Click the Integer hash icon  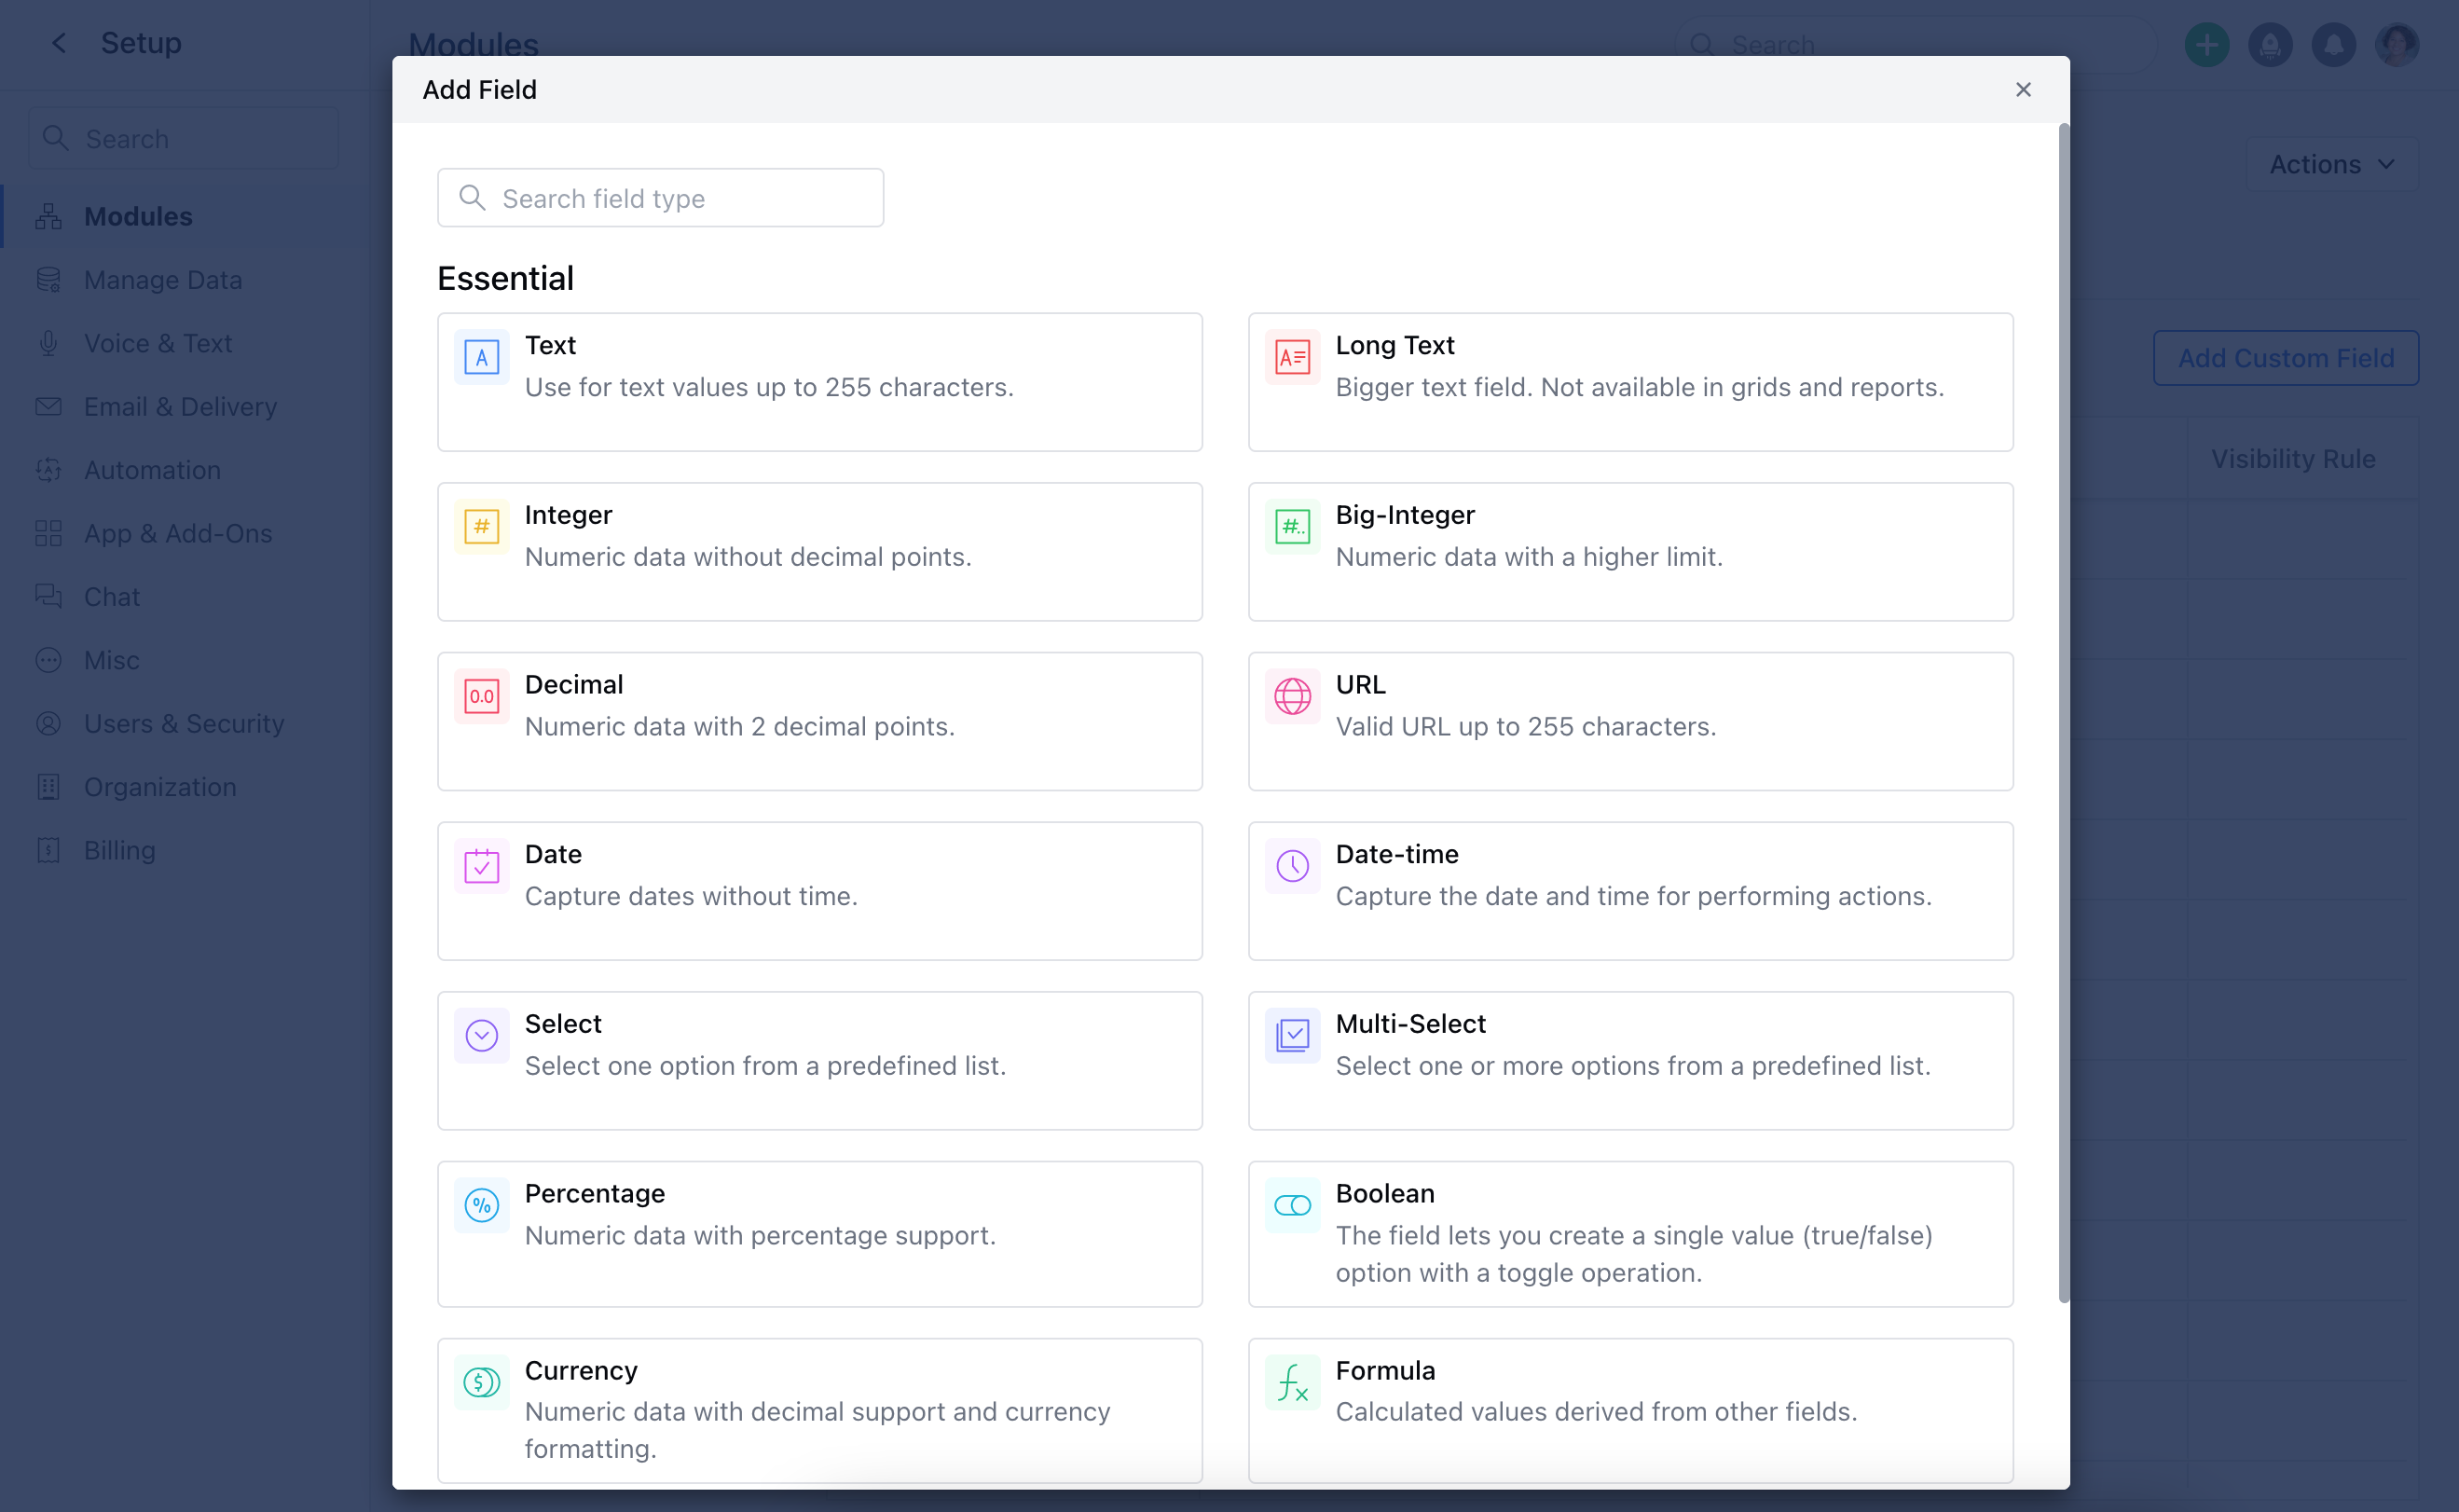tap(481, 527)
